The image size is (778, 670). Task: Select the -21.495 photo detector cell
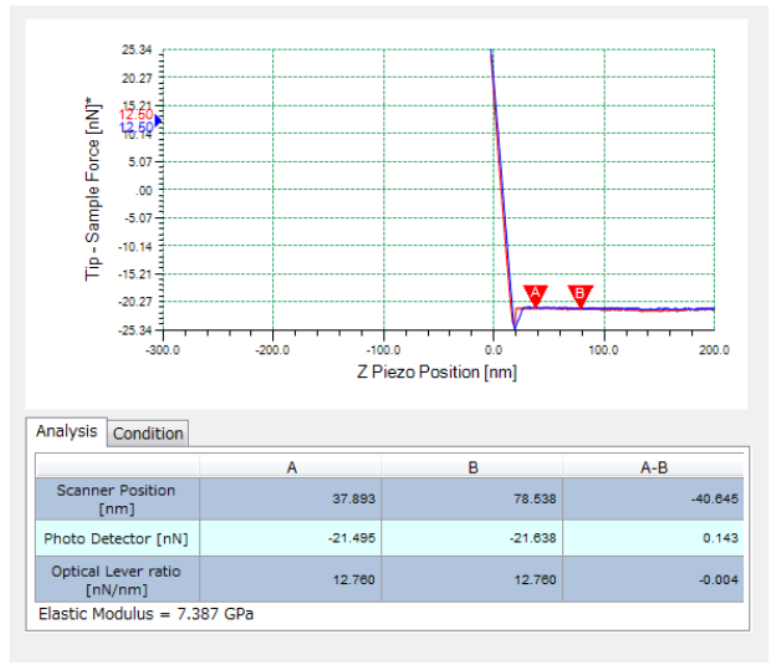(290, 538)
